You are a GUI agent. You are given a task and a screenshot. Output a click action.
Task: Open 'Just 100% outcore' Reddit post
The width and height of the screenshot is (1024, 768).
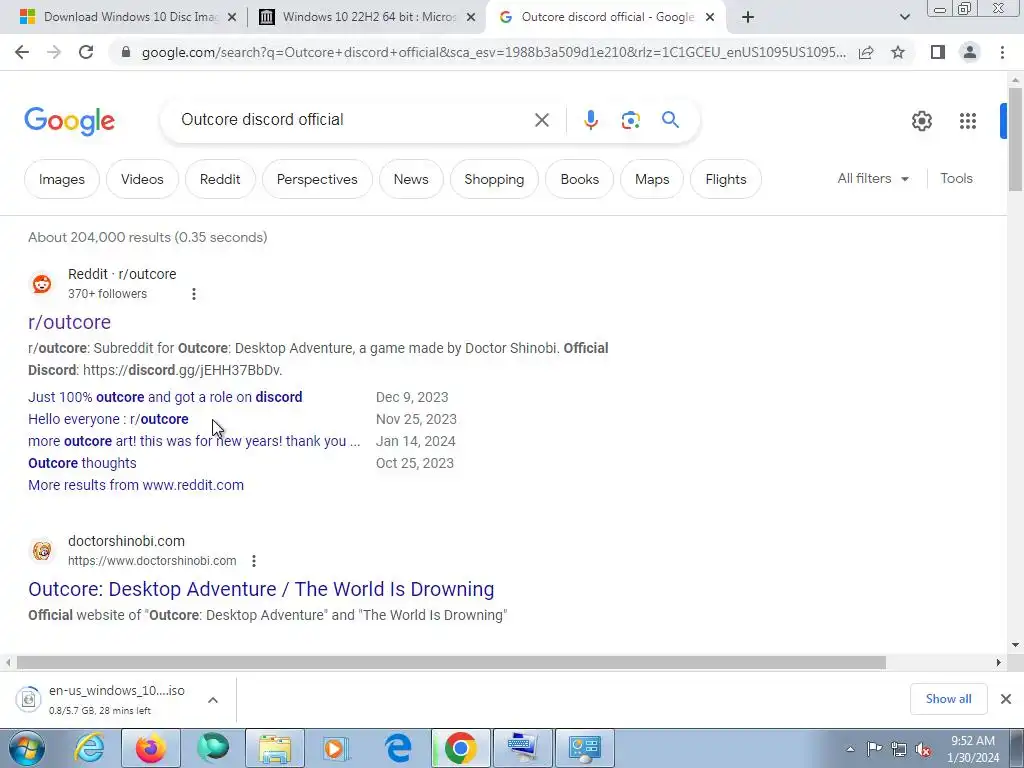pos(165,397)
